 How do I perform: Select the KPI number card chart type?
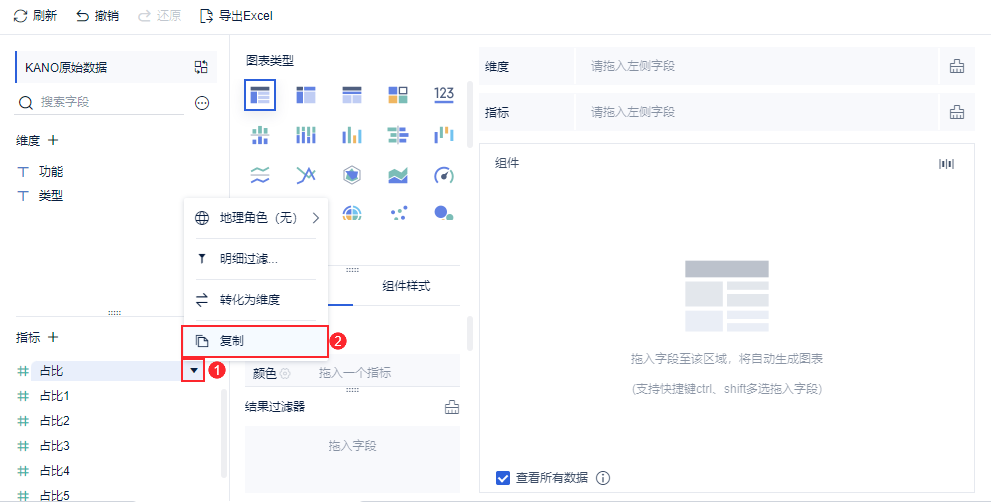(444, 95)
